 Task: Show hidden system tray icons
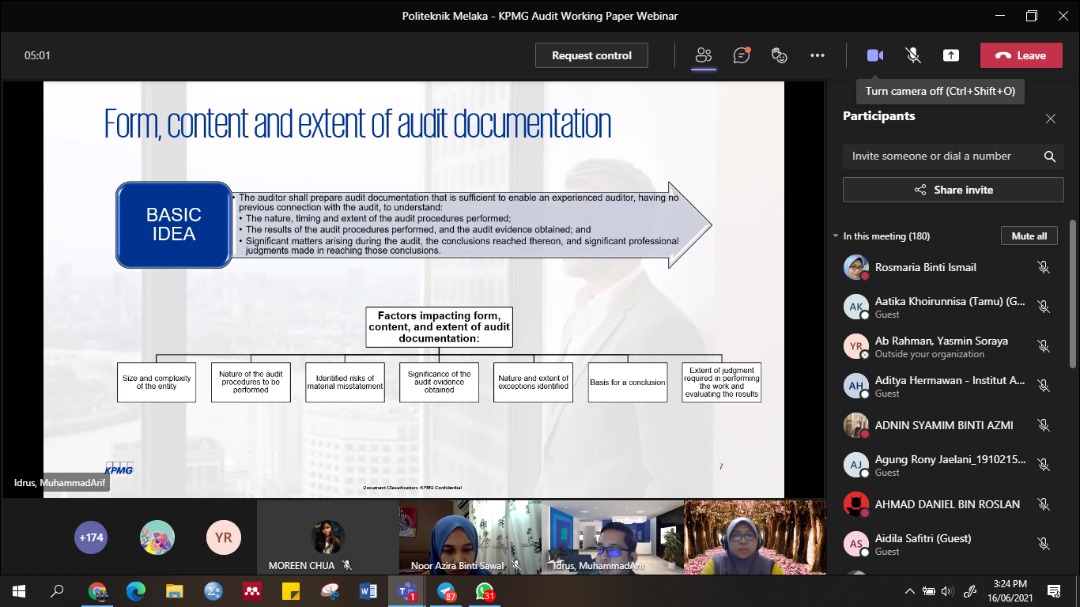pyautogui.click(x=910, y=591)
